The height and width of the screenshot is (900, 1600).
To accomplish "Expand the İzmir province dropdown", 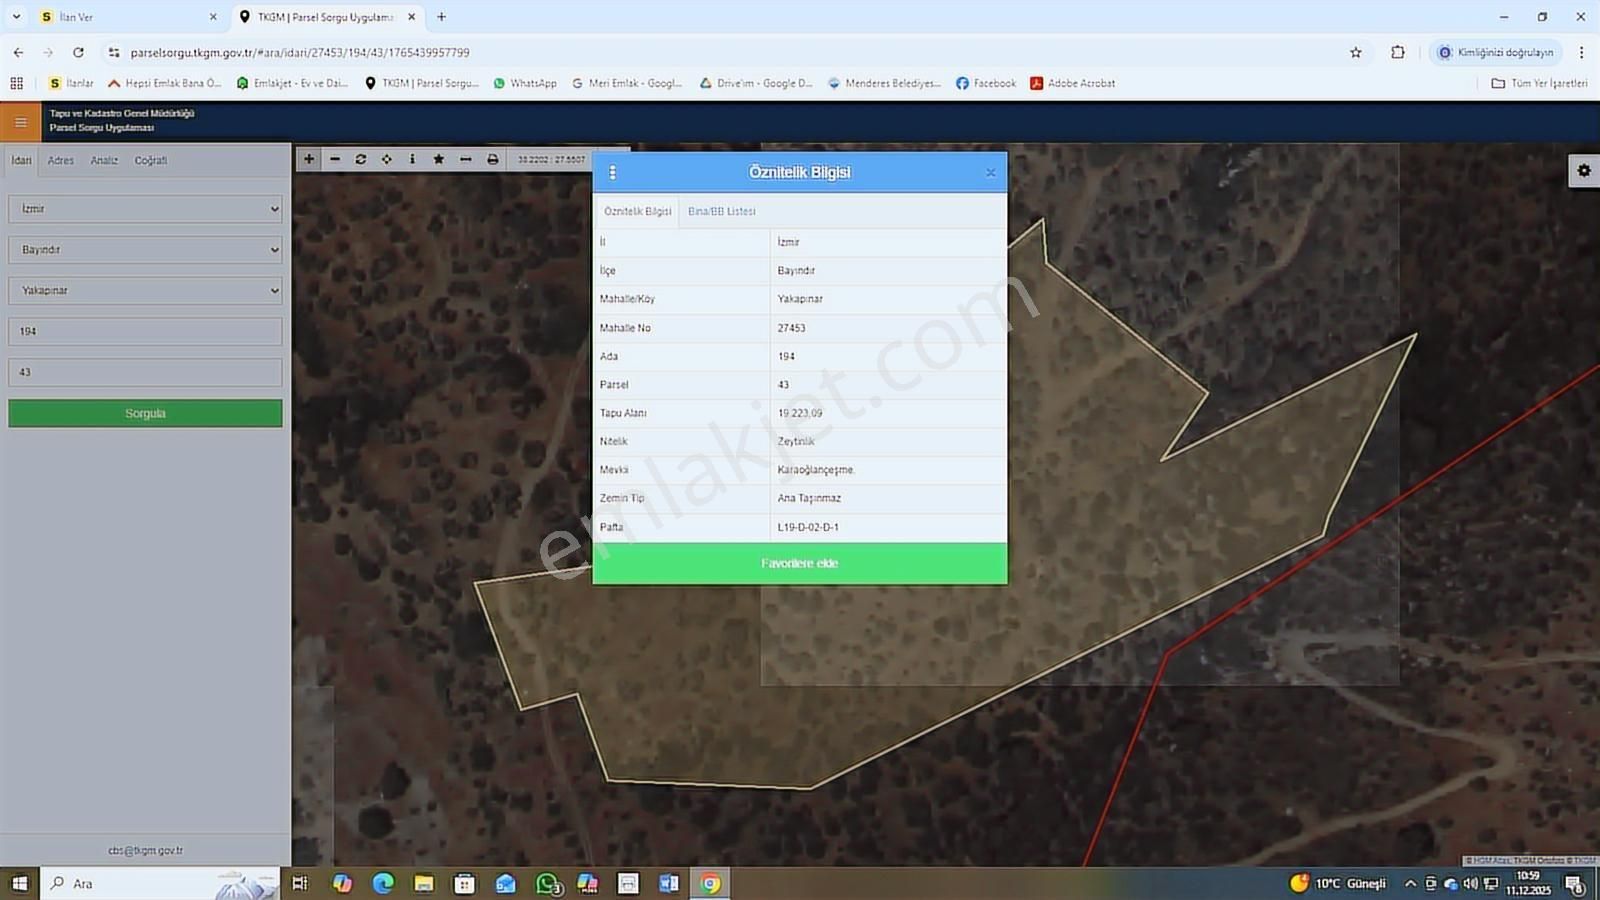I will (x=145, y=209).
